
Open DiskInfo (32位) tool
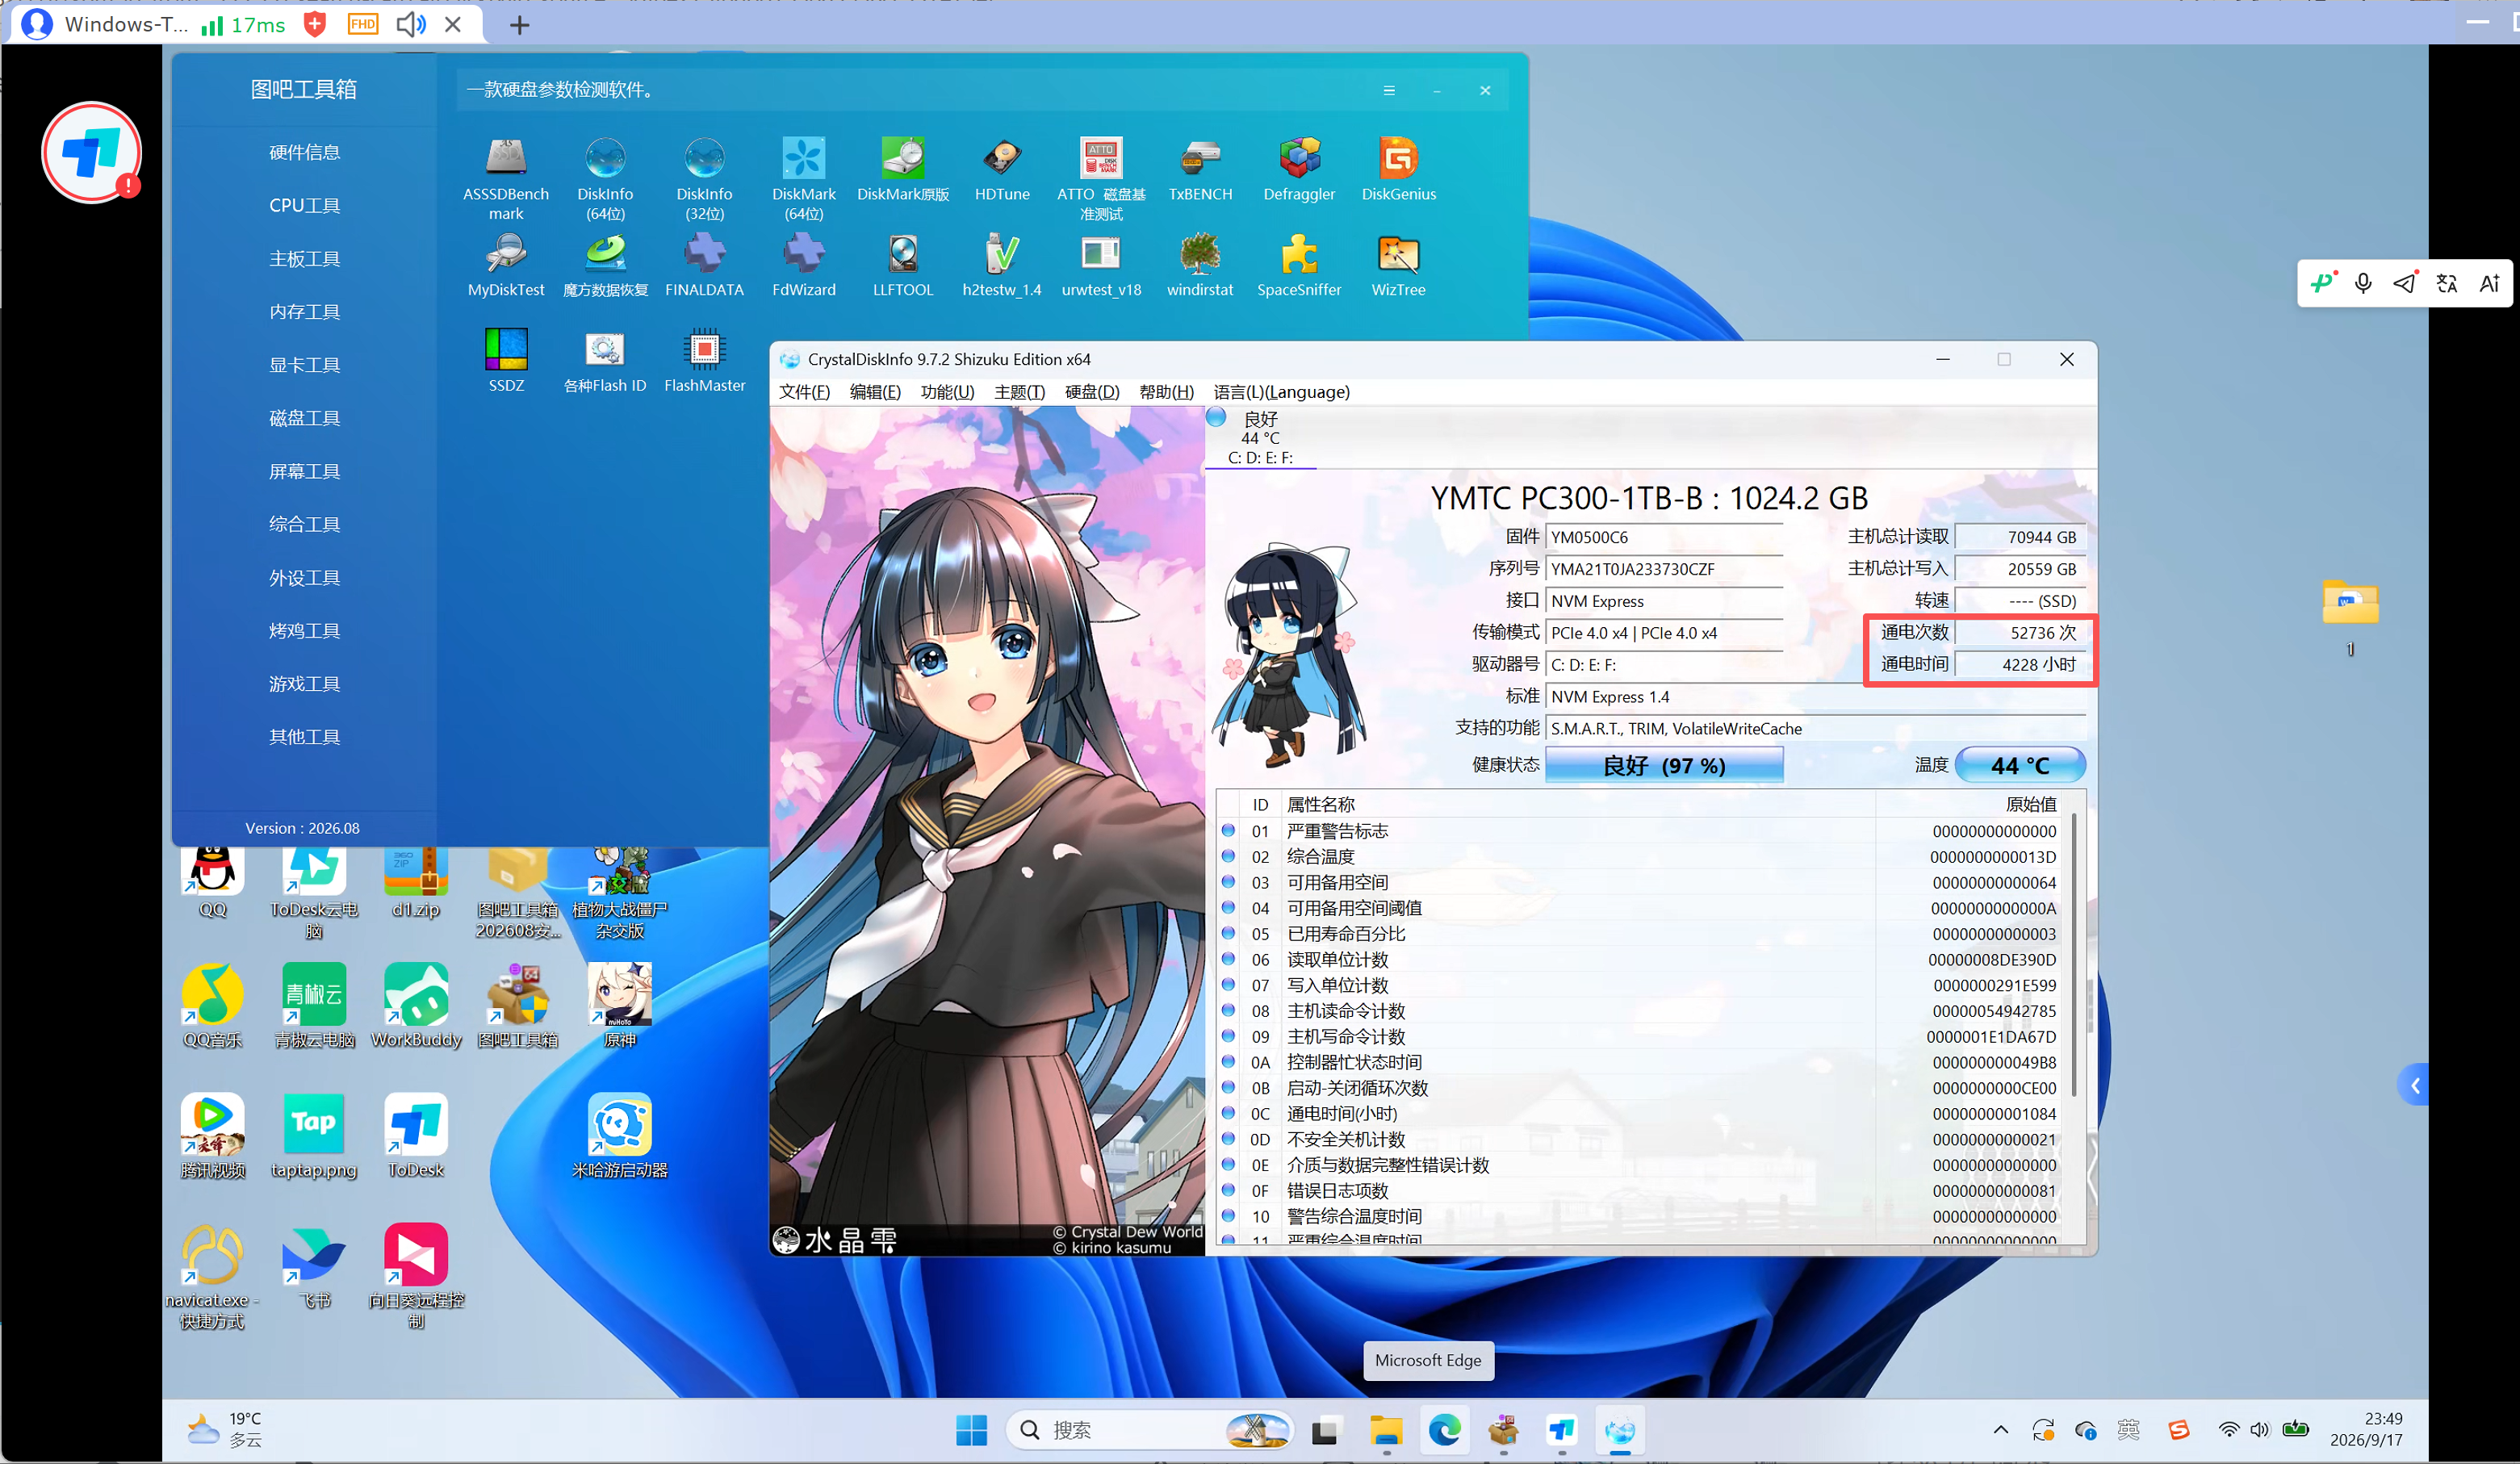click(704, 178)
